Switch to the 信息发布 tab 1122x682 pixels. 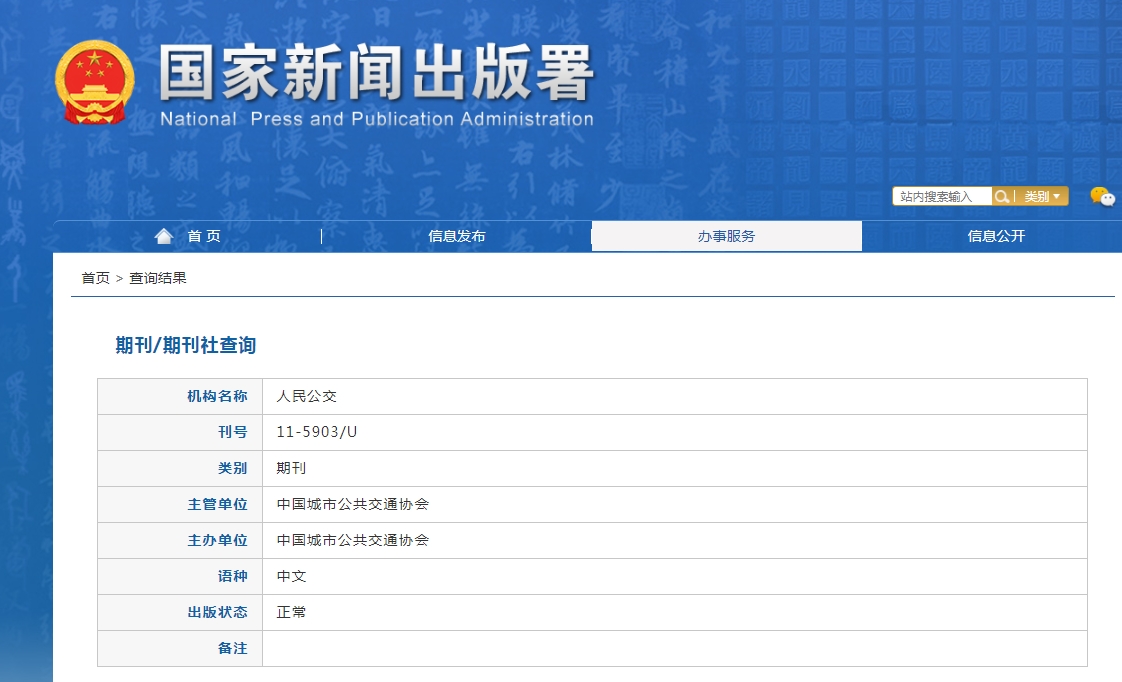pos(457,236)
